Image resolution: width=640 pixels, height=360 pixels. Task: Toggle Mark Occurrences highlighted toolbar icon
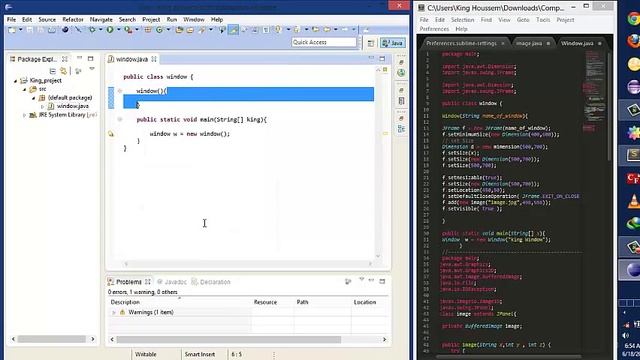coord(233,29)
